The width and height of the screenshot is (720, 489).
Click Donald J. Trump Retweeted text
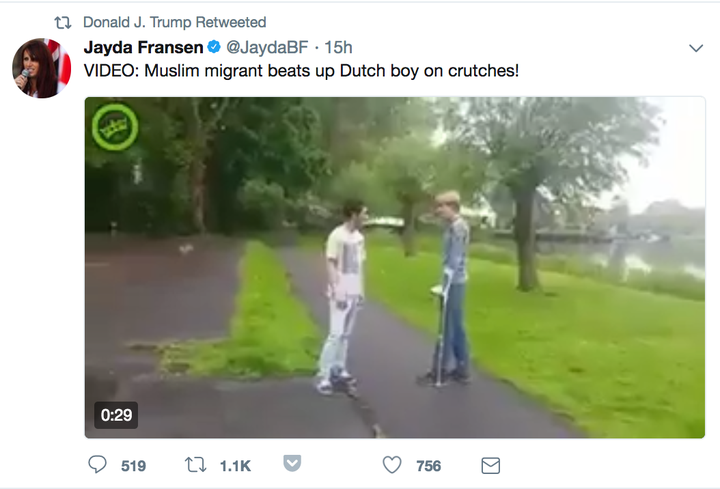coord(174,22)
